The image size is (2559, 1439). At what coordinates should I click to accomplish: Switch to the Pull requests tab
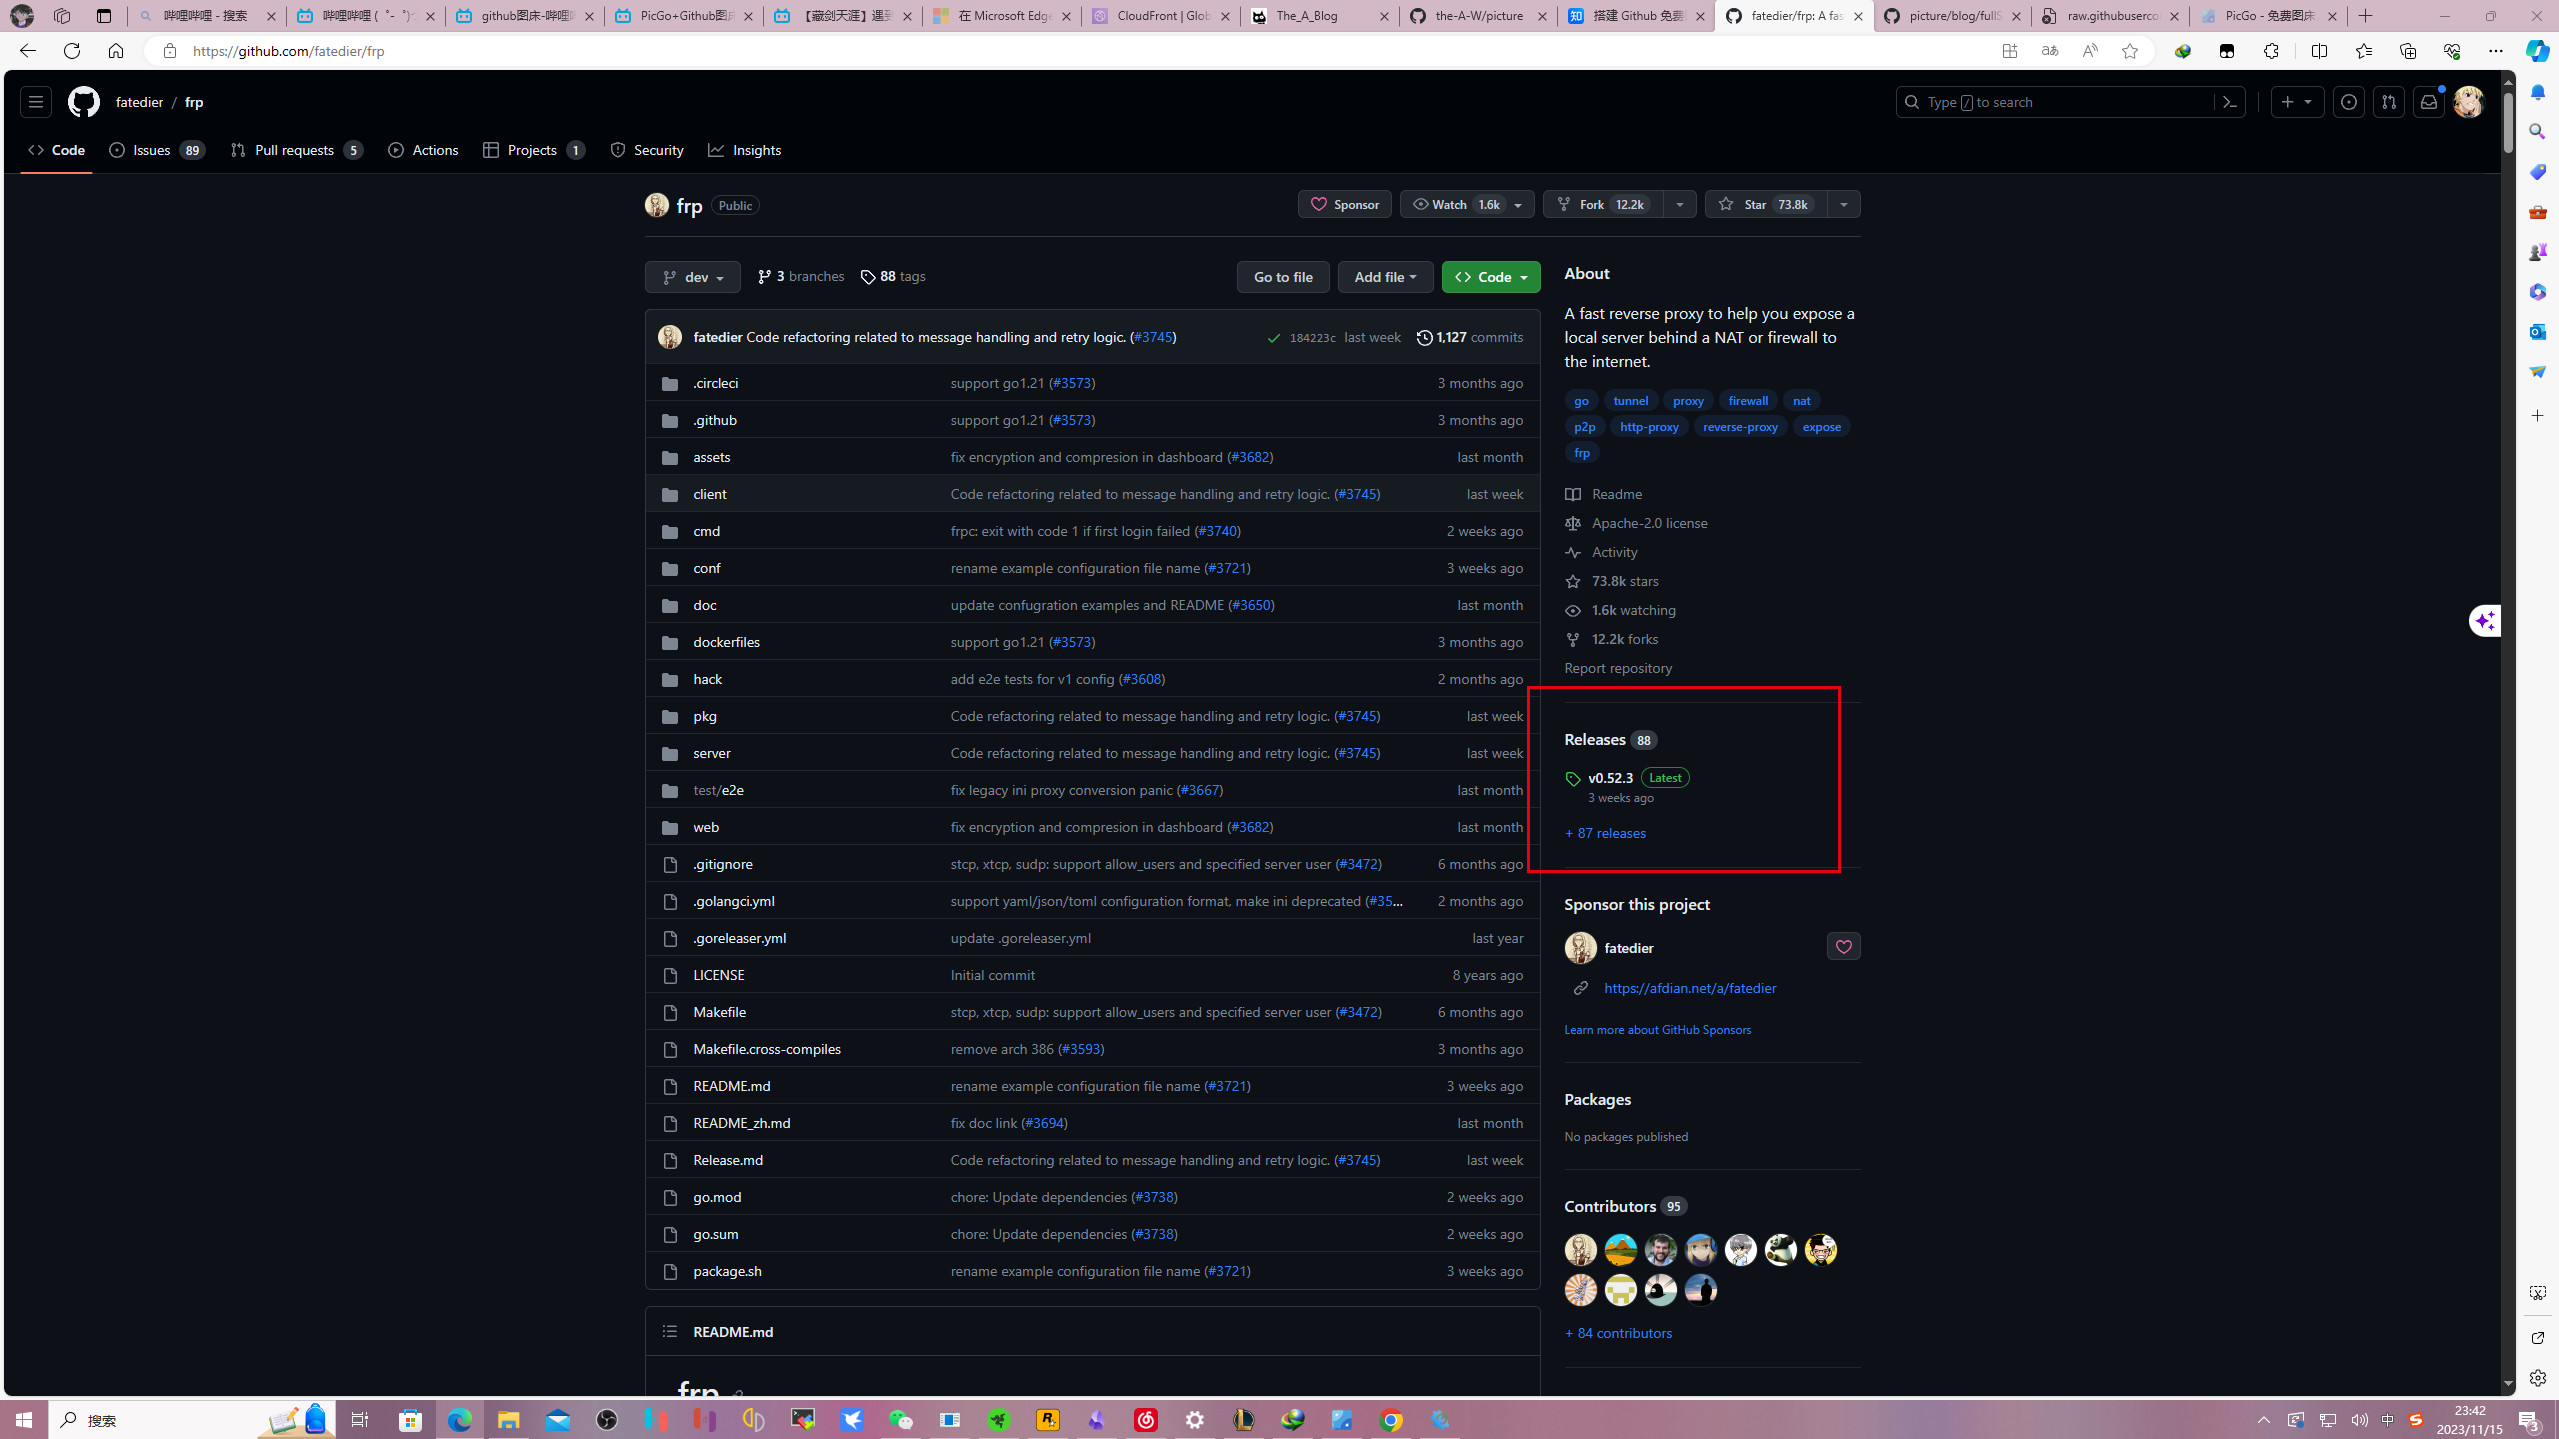296,150
